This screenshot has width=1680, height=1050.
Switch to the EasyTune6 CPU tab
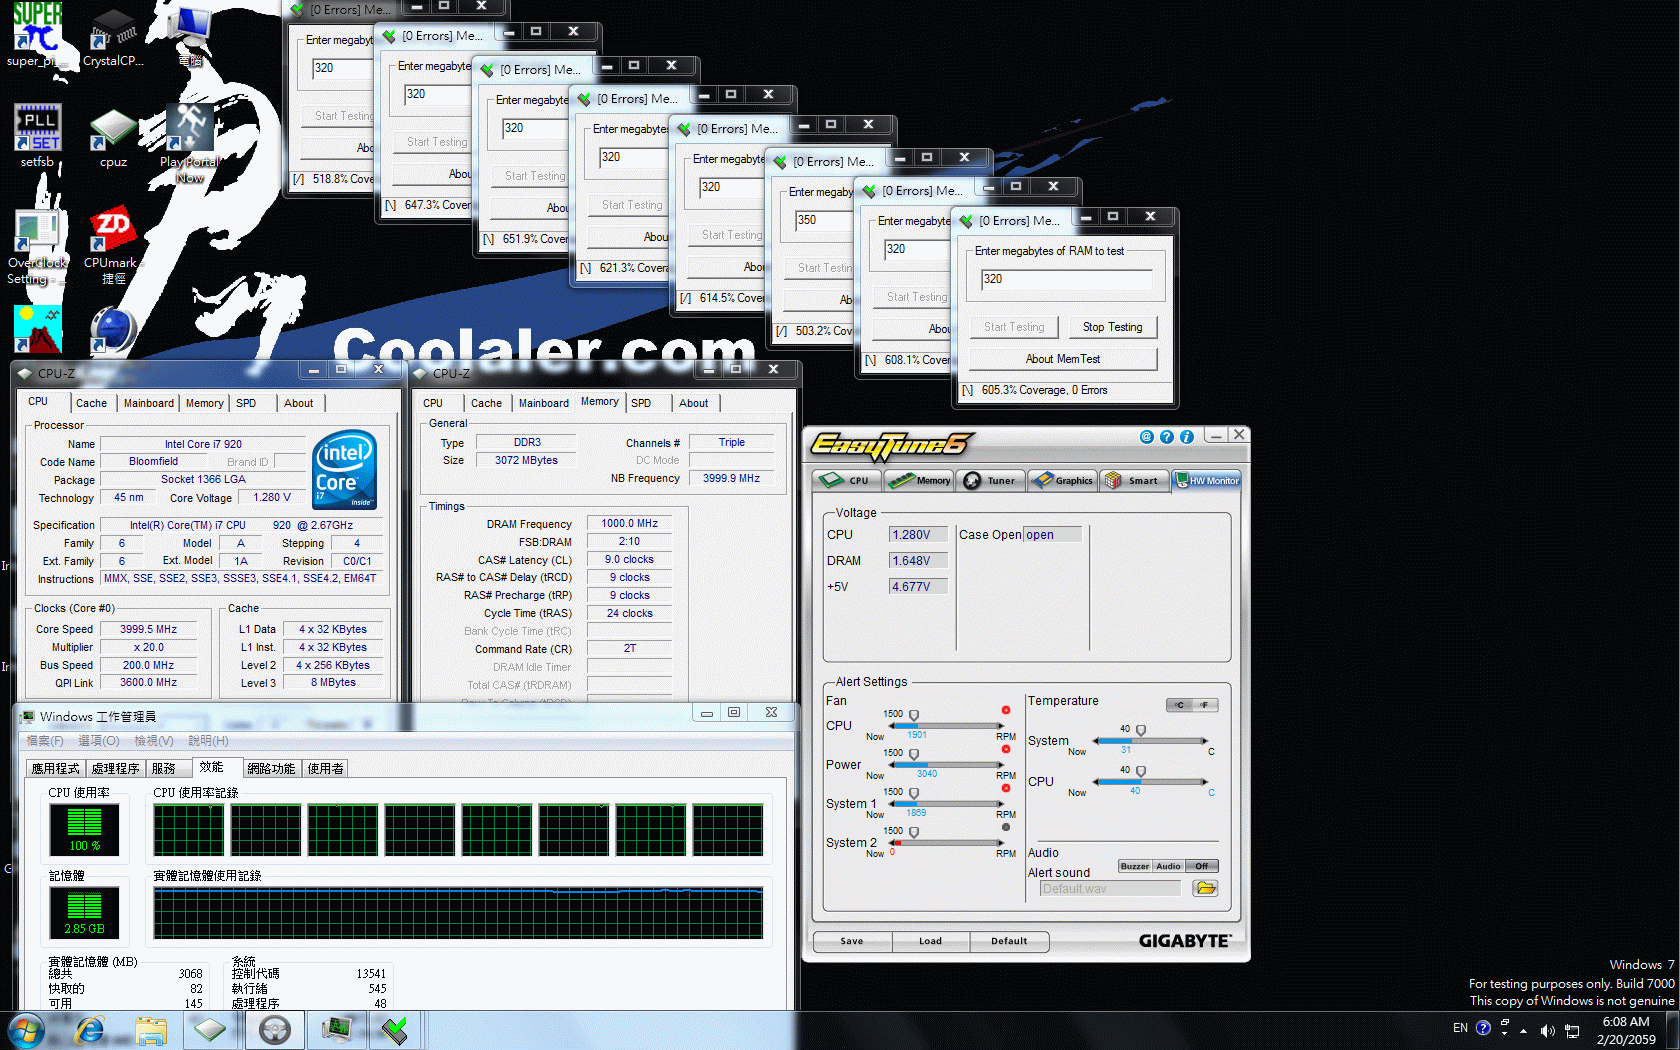pyautogui.click(x=848, y=480)
